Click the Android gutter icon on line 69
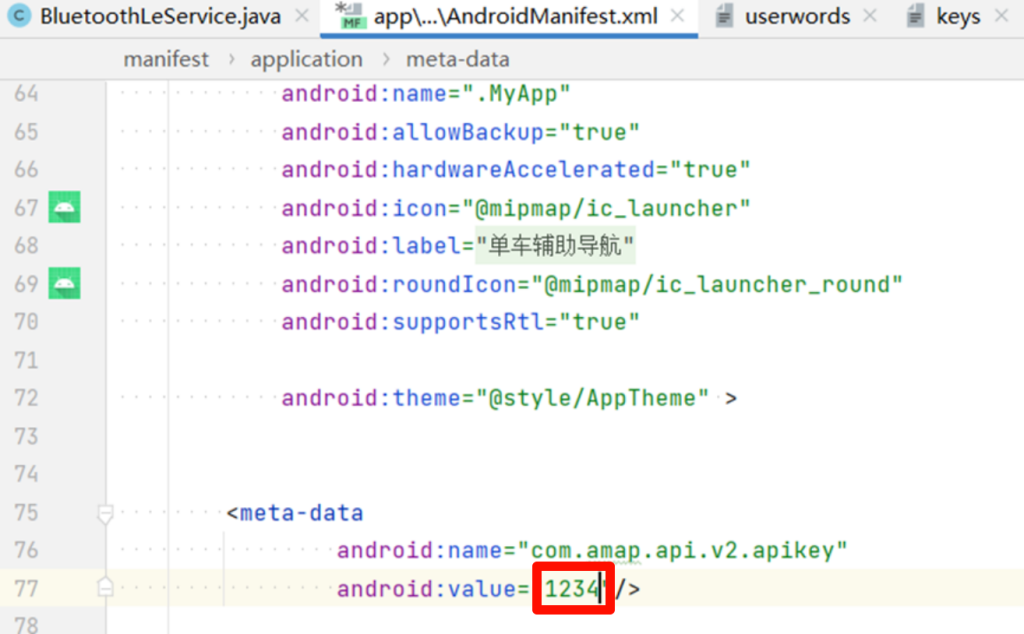The width and height of the screenshot is (1024, 634). point(64,284)
